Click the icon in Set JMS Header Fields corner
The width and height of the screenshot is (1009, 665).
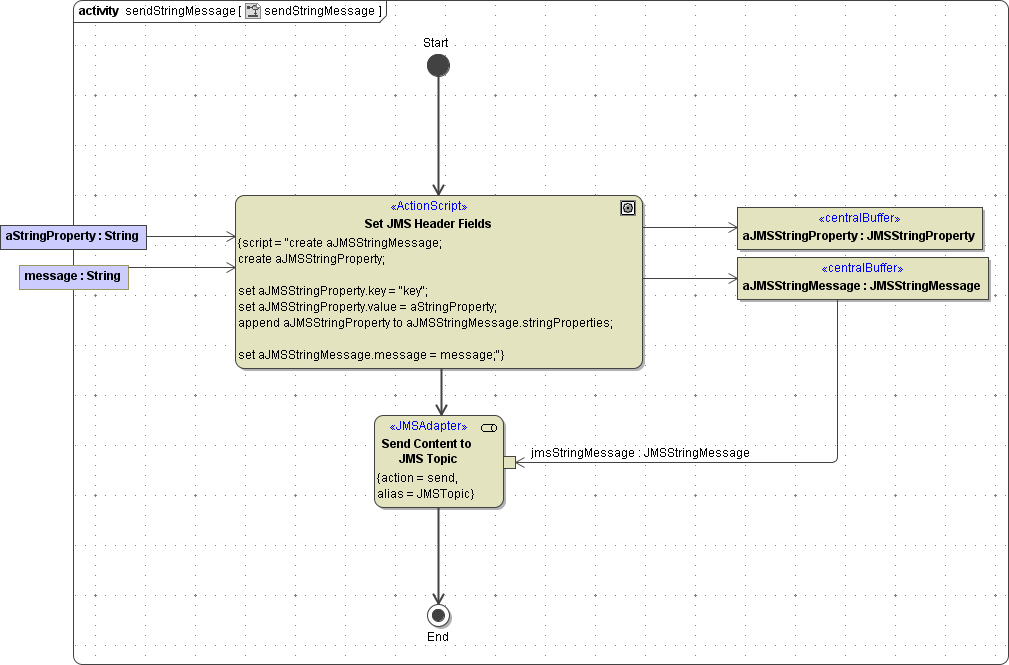pos(627,208)
